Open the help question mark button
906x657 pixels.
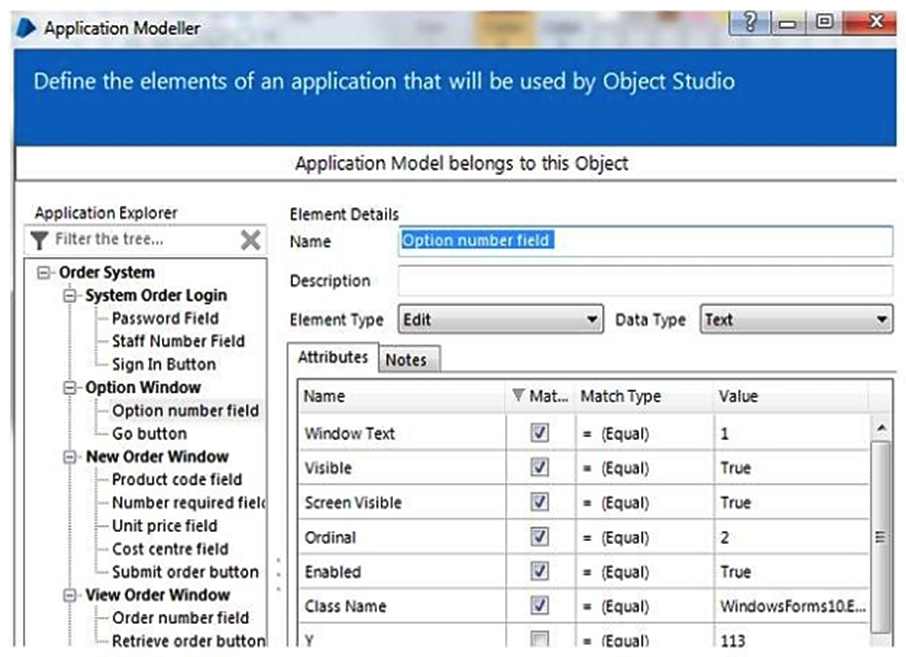pyautogui.click(x=749, y=22)
